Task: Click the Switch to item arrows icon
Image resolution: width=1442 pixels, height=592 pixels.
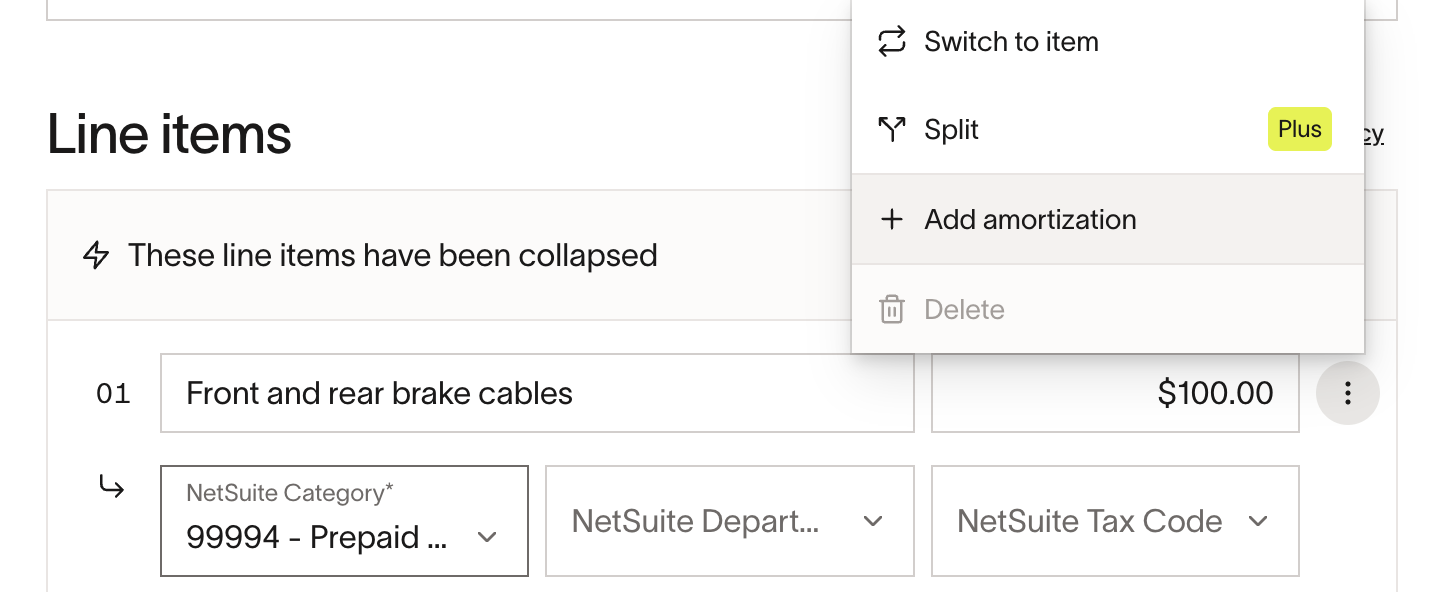Action: (x=891, y=42)
